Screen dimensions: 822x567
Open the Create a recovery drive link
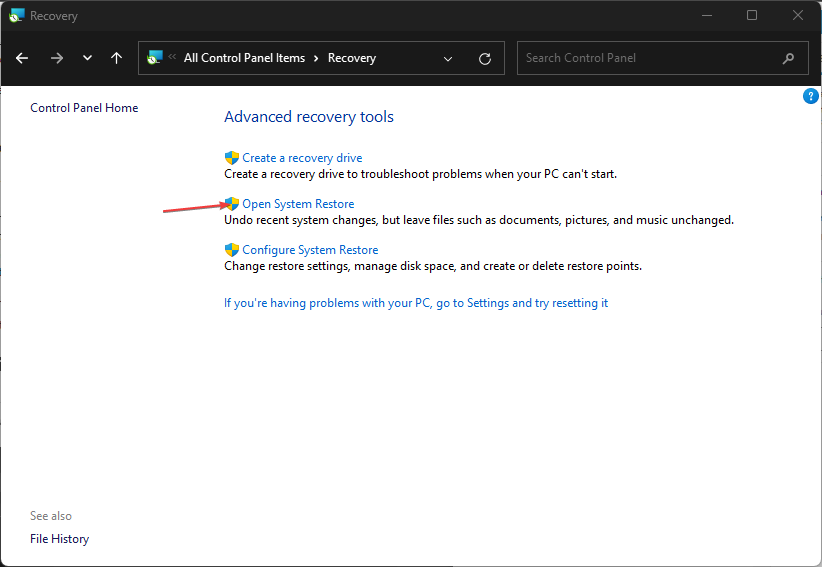tap(302, 158)
